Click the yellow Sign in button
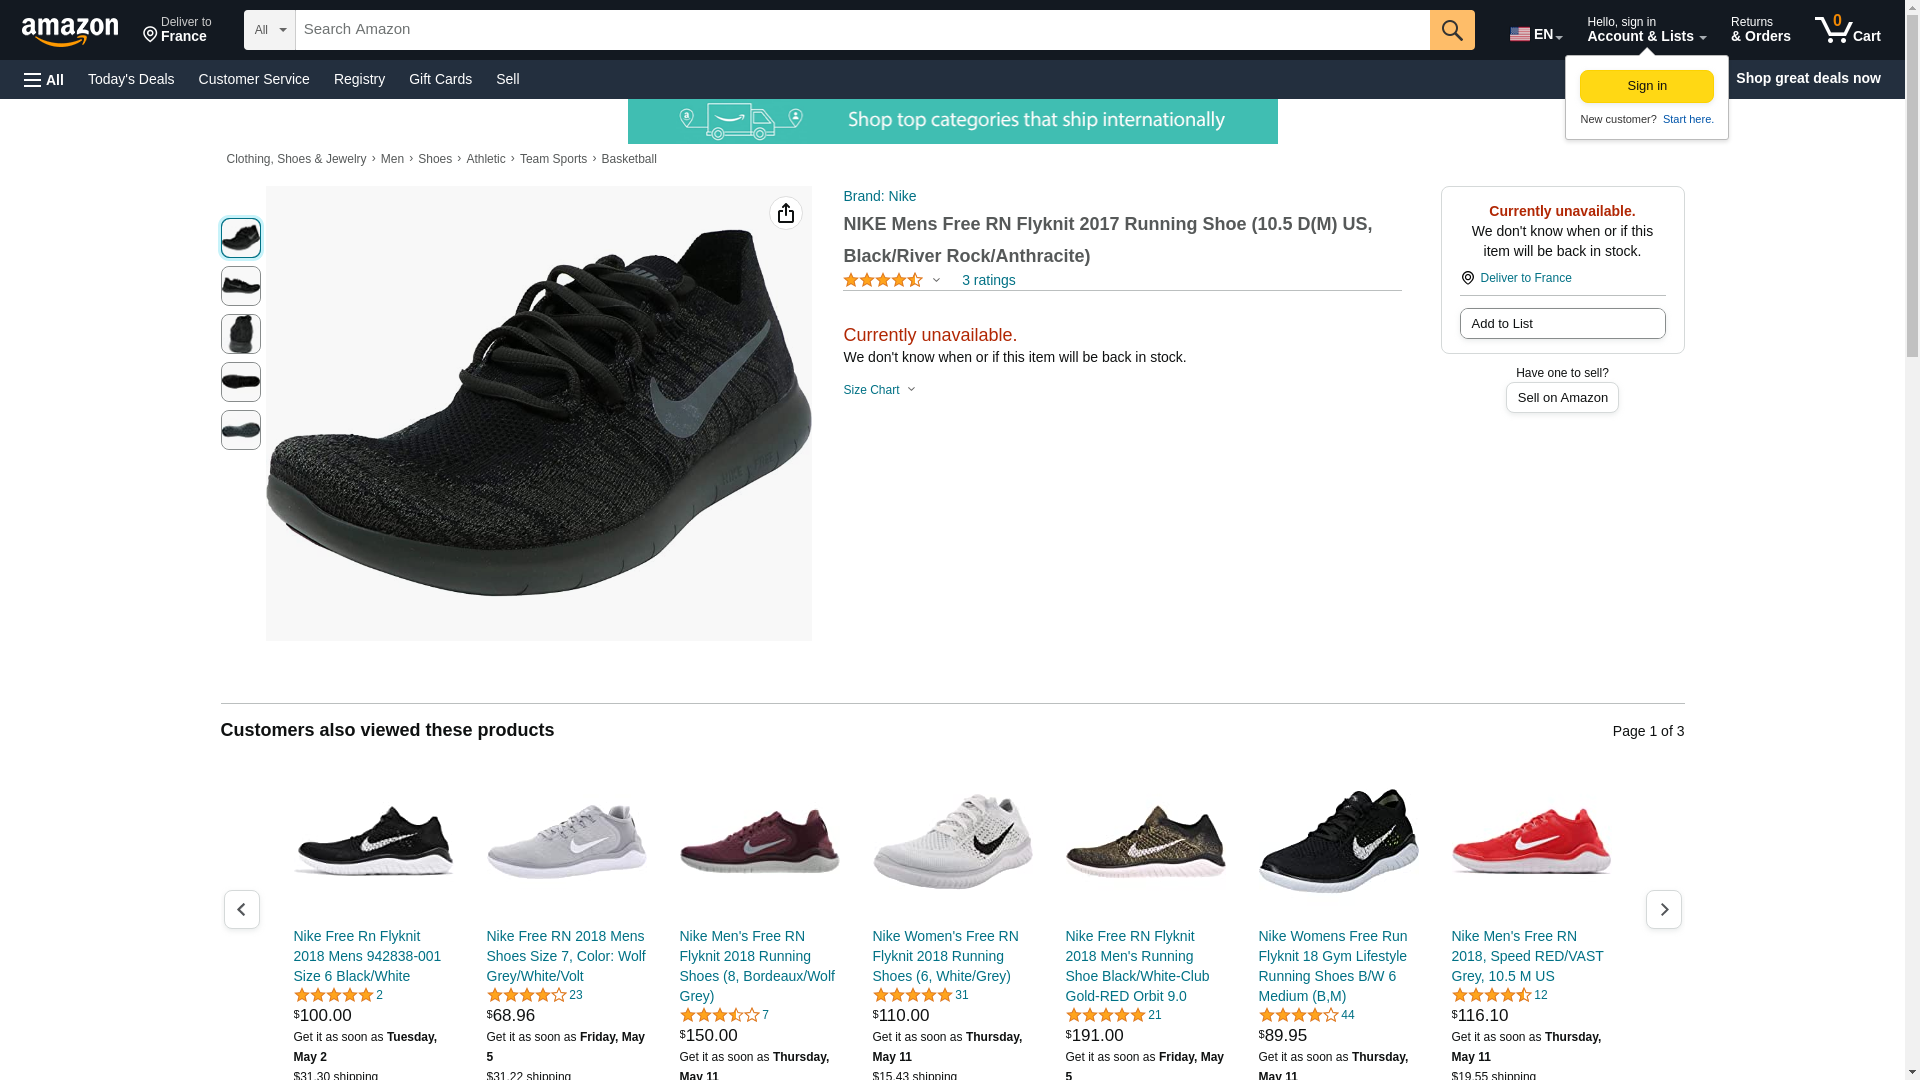 tap(1646, 86)
